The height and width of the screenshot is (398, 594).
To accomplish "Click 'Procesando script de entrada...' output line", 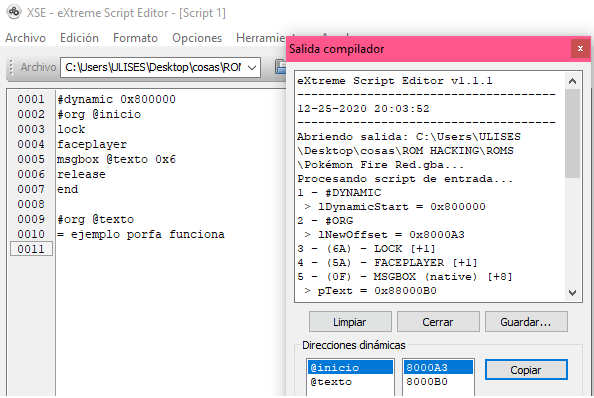I will [x=405, y=178].
